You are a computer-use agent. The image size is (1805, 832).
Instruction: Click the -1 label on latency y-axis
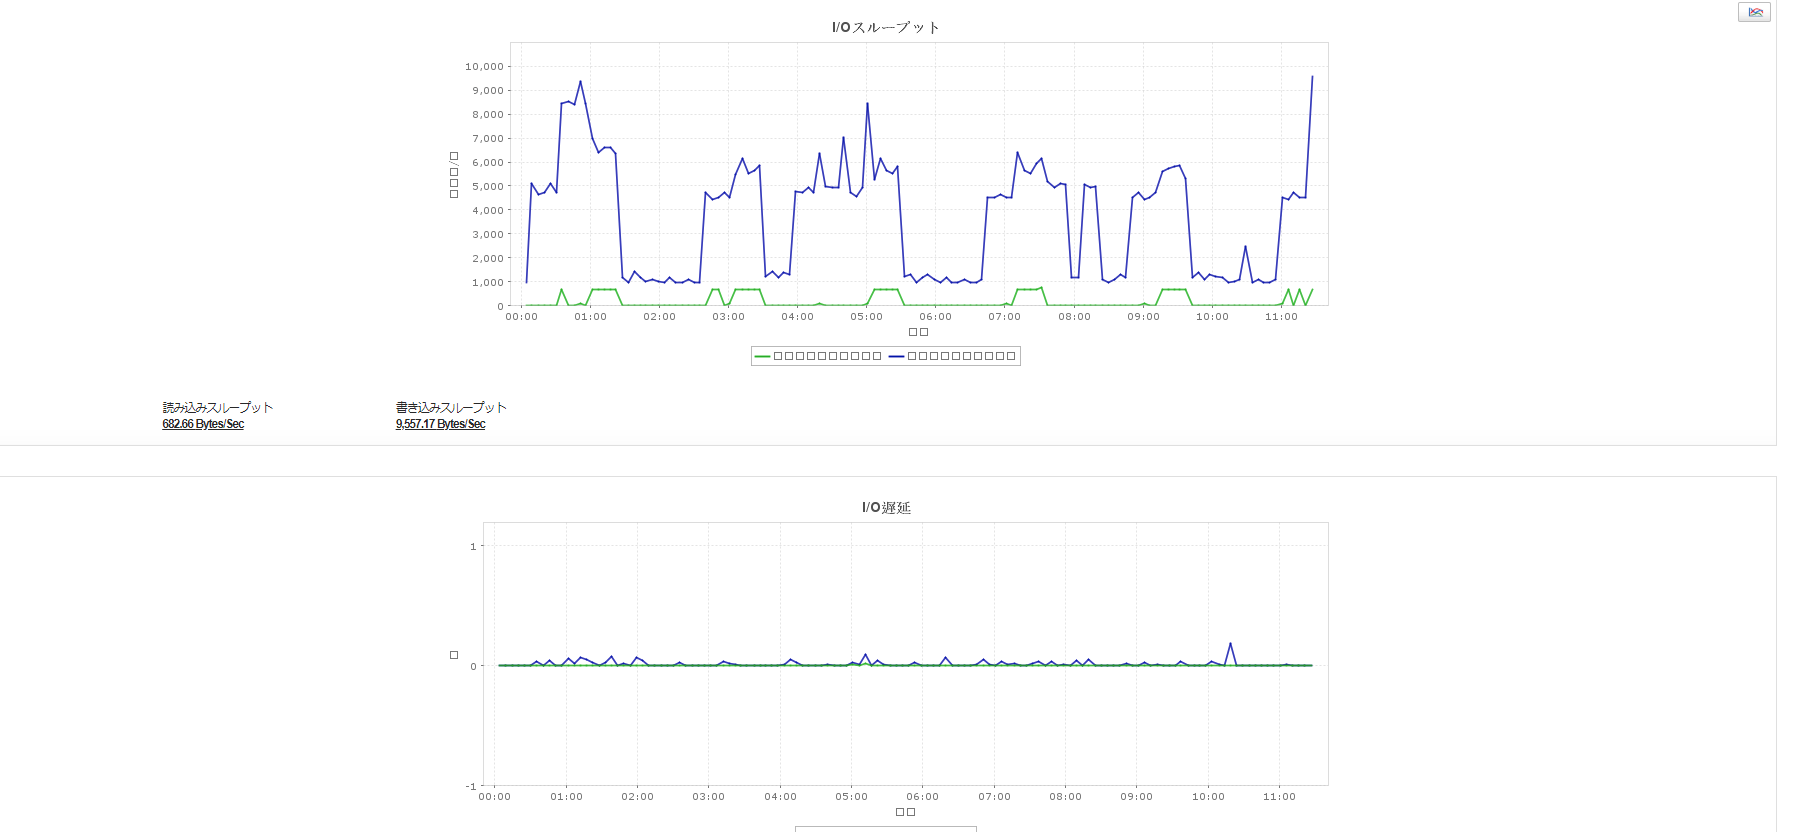(x=471, y=786)
